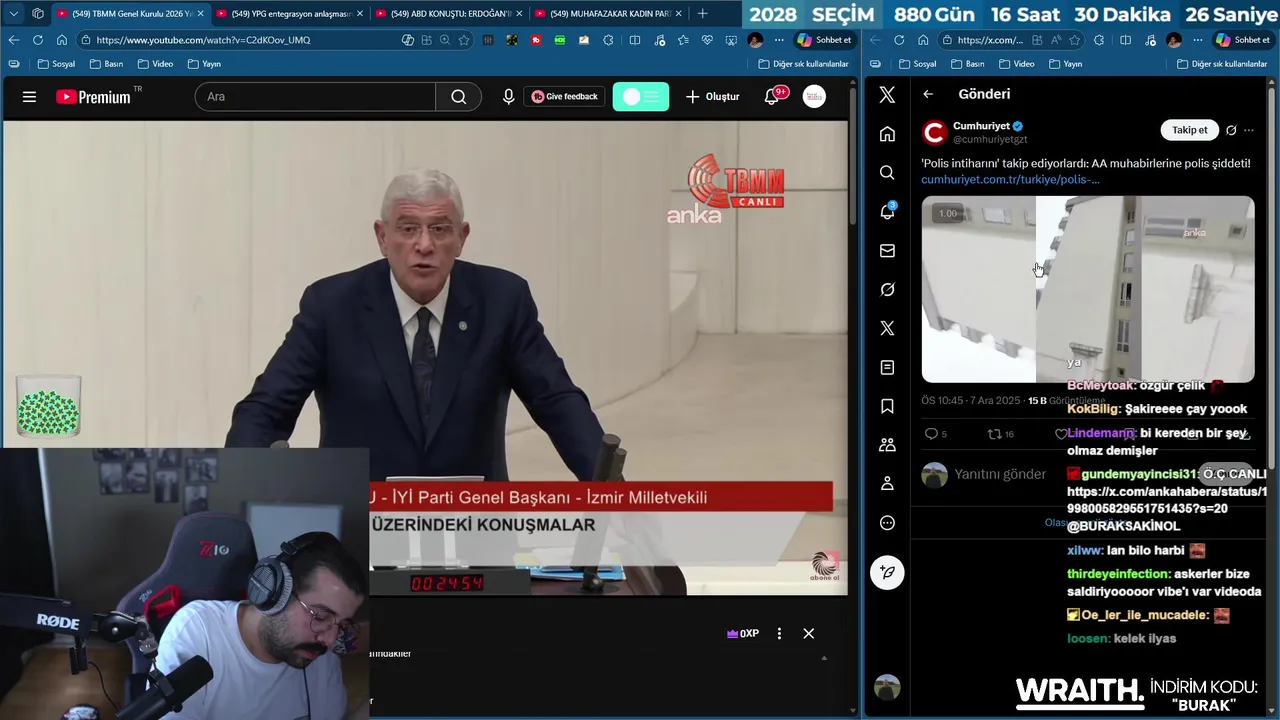Click the YouTube search magnifier button
Image resolution: width=1280 pixels, height=720 pixels.
(458, 97)
